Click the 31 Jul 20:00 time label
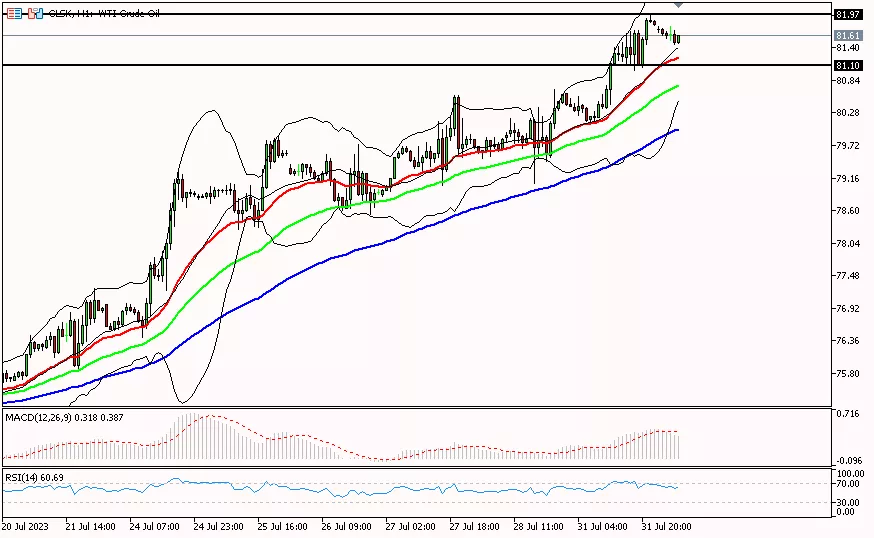This screenshot has width=874, height=538. pos(667,527)
